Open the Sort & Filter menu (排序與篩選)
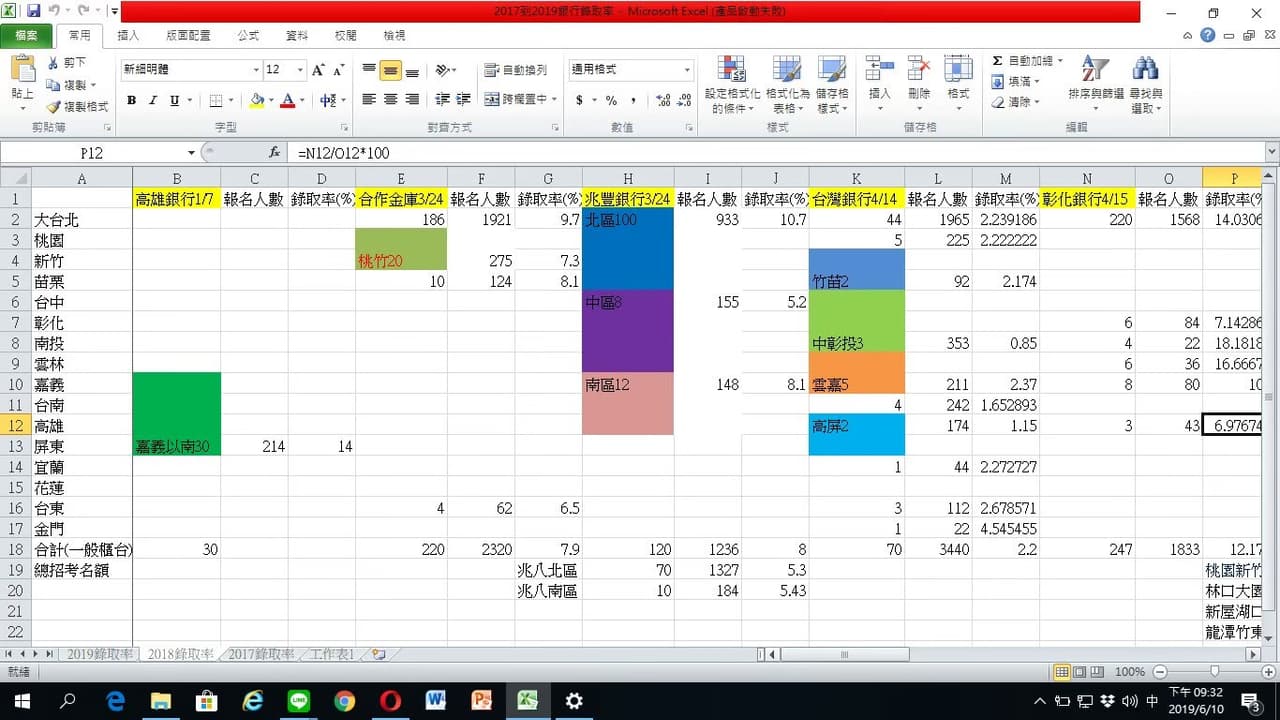Image resolution: width=1280 pixels, height=720 pixels. 1096,84
